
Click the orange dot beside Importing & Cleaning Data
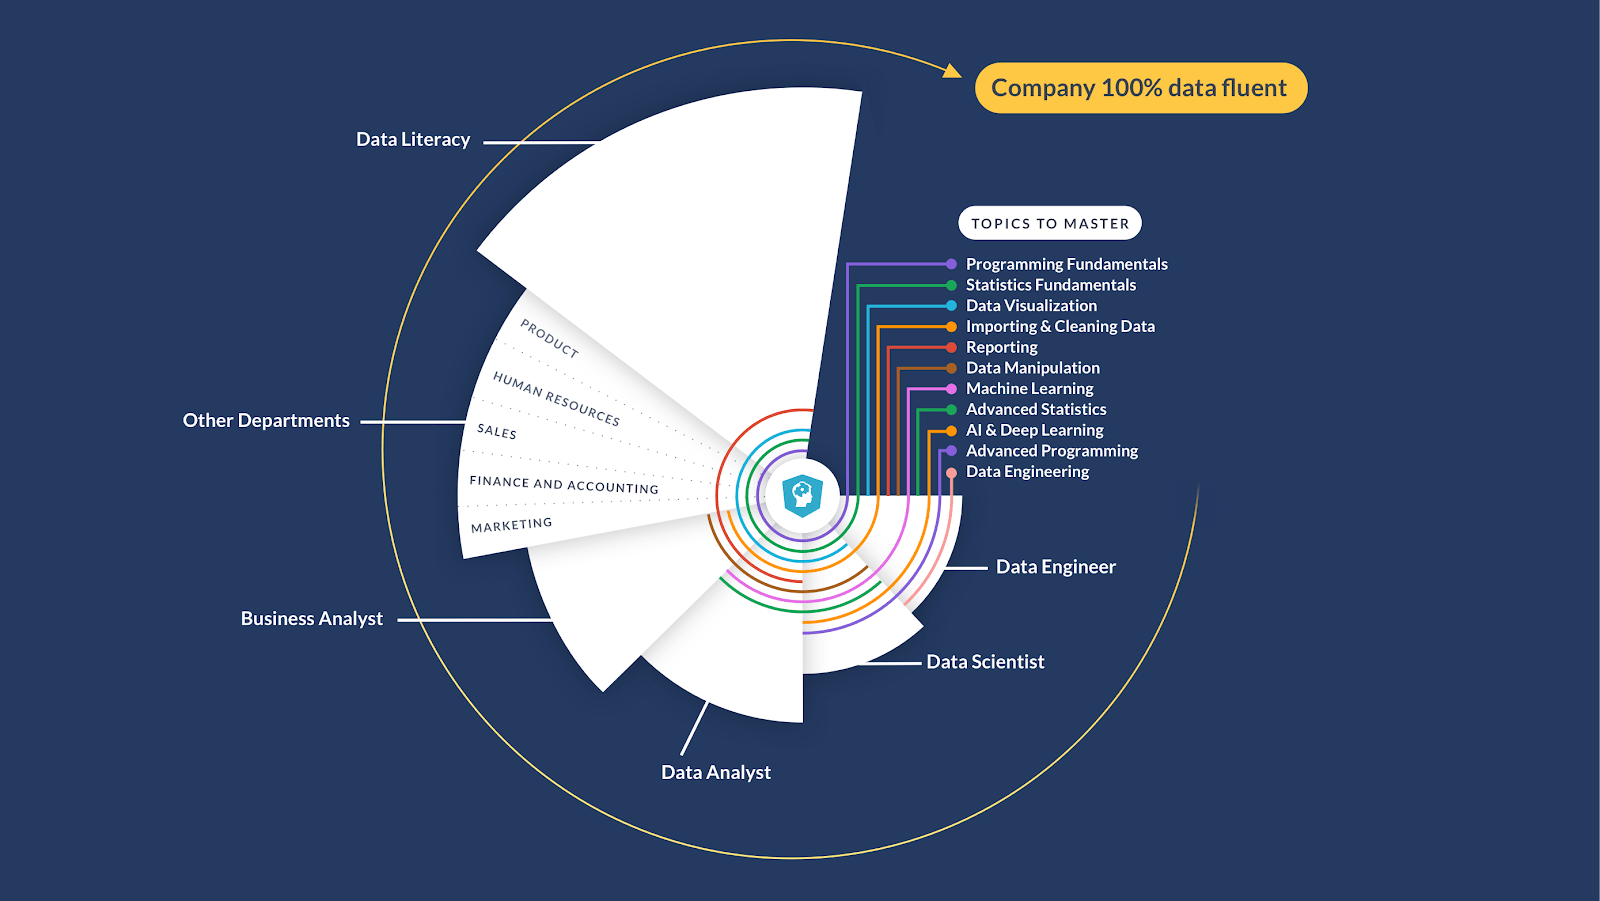point(951,326)
